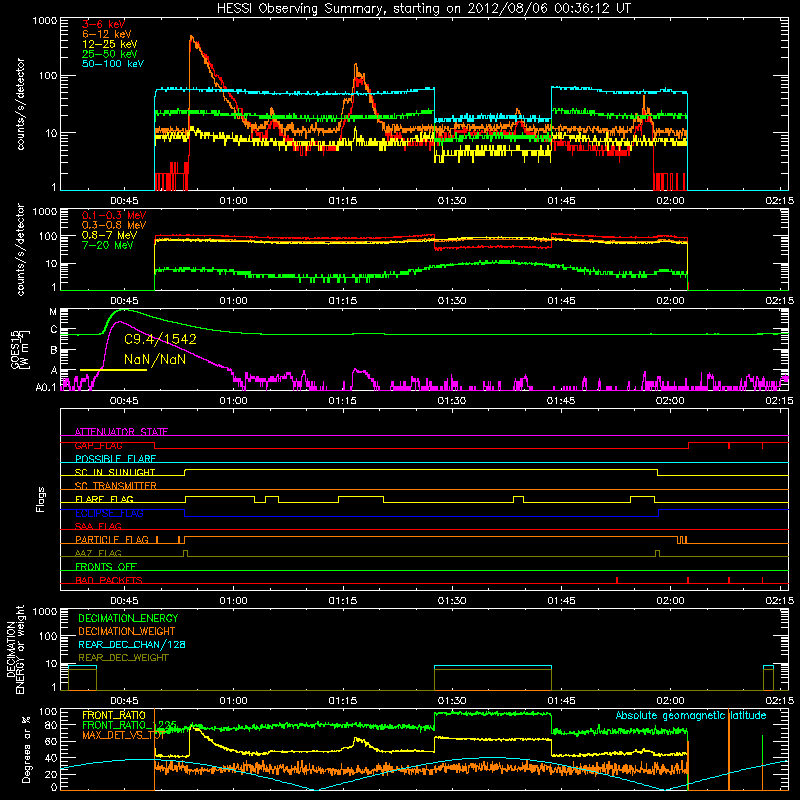Image resolution: width=800 pixels, height=800 pixels.
Task: Click the 00:45 tick label under GOES panel
Action: (124, 401)
